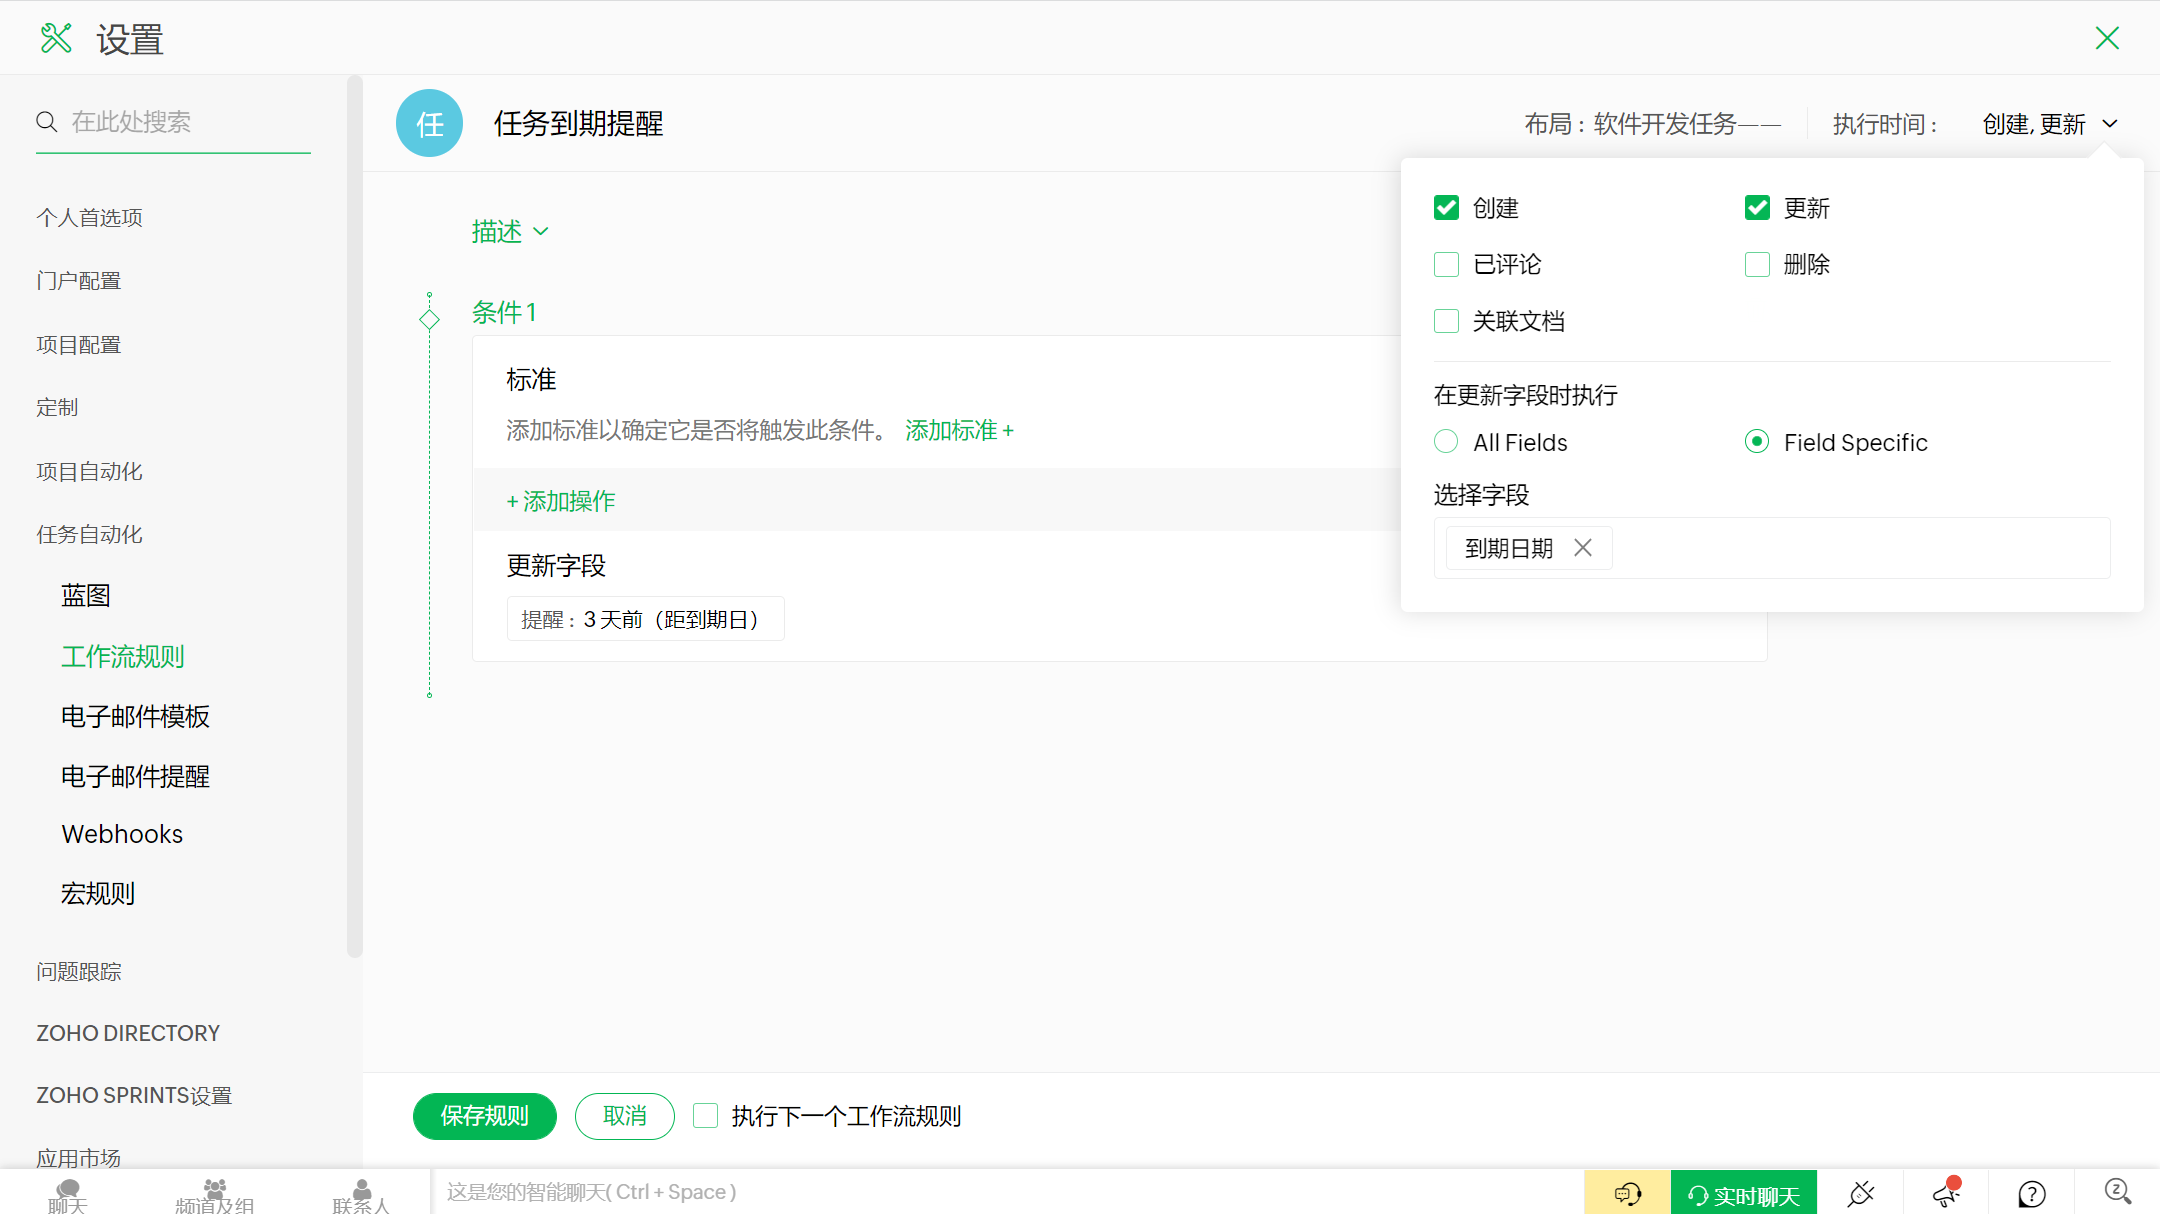Collapse the 执行时间 创建, 更新 dropdown

coord(2110,124)
